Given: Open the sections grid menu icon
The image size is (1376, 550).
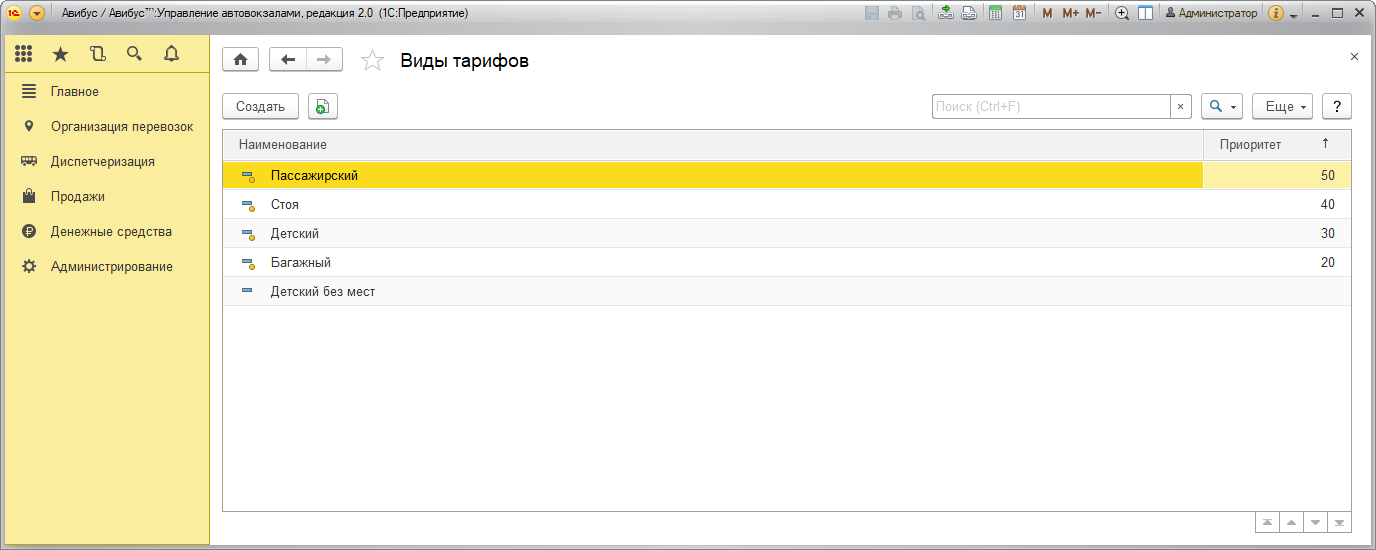Looking at the screenshot, I should click(x=24, y=54).
